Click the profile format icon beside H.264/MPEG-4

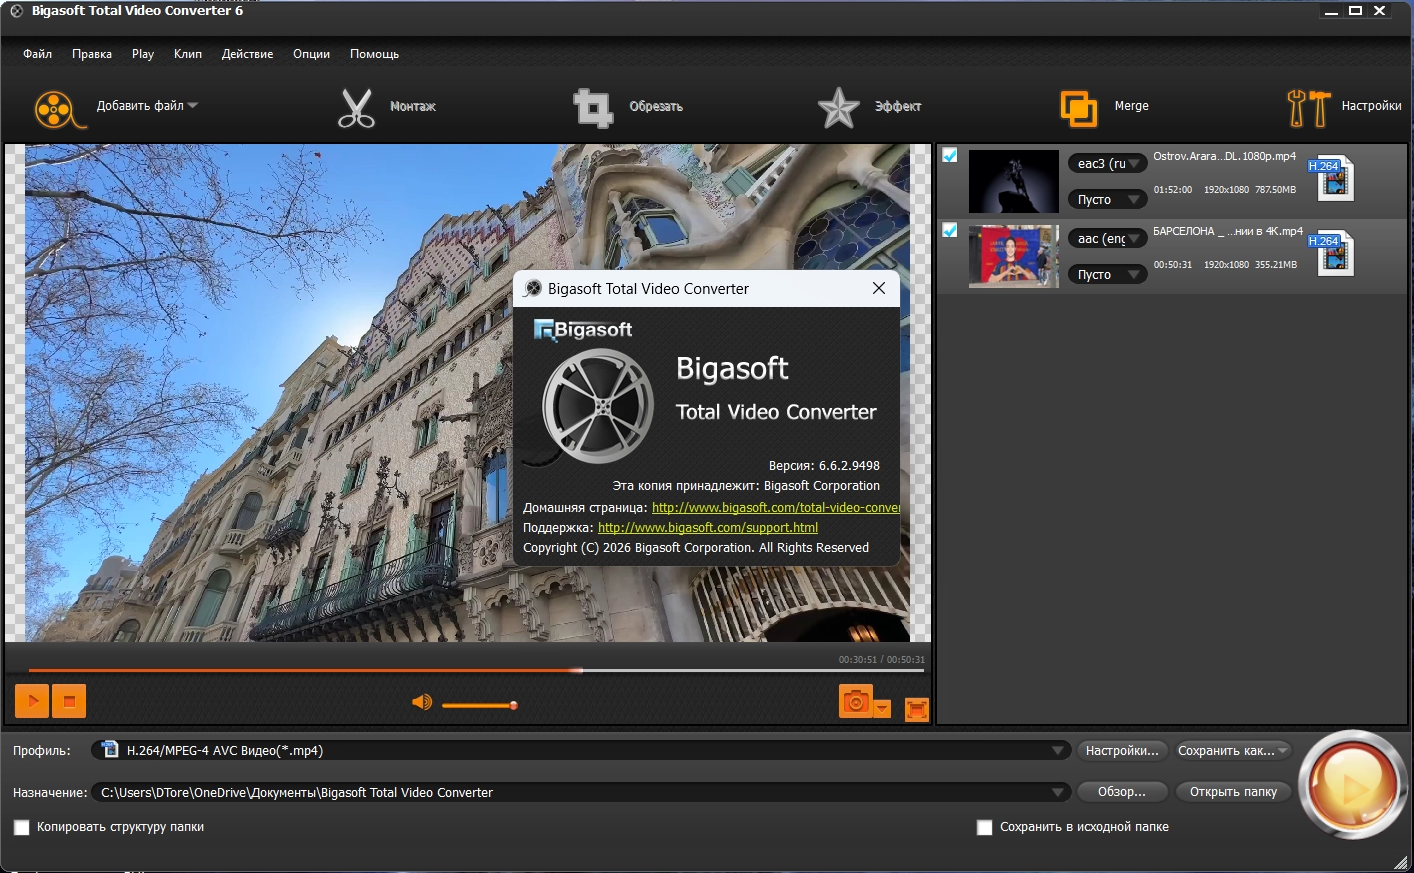(x=110, y=750)
